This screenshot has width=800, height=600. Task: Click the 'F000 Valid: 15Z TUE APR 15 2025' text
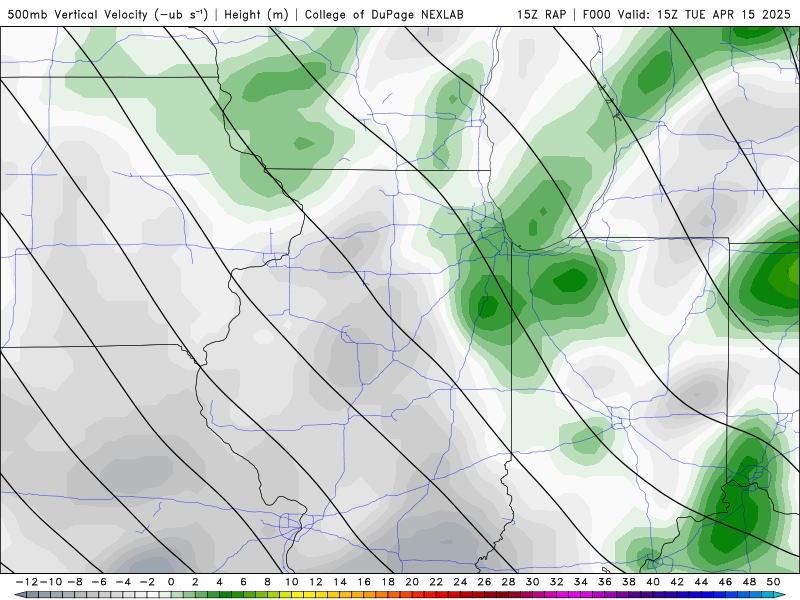click(x=686, y=14)
